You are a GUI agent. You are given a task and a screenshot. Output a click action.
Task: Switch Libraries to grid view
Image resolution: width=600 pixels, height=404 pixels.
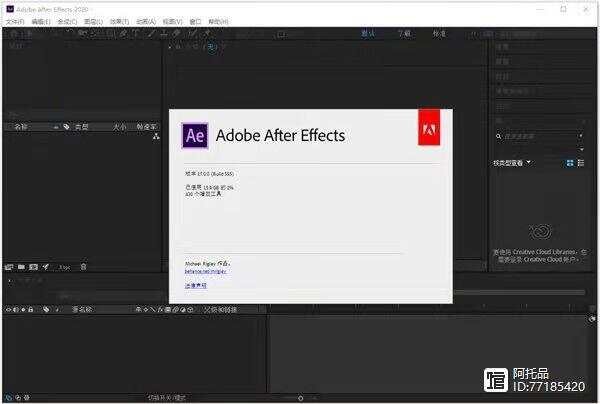point(570,163)
